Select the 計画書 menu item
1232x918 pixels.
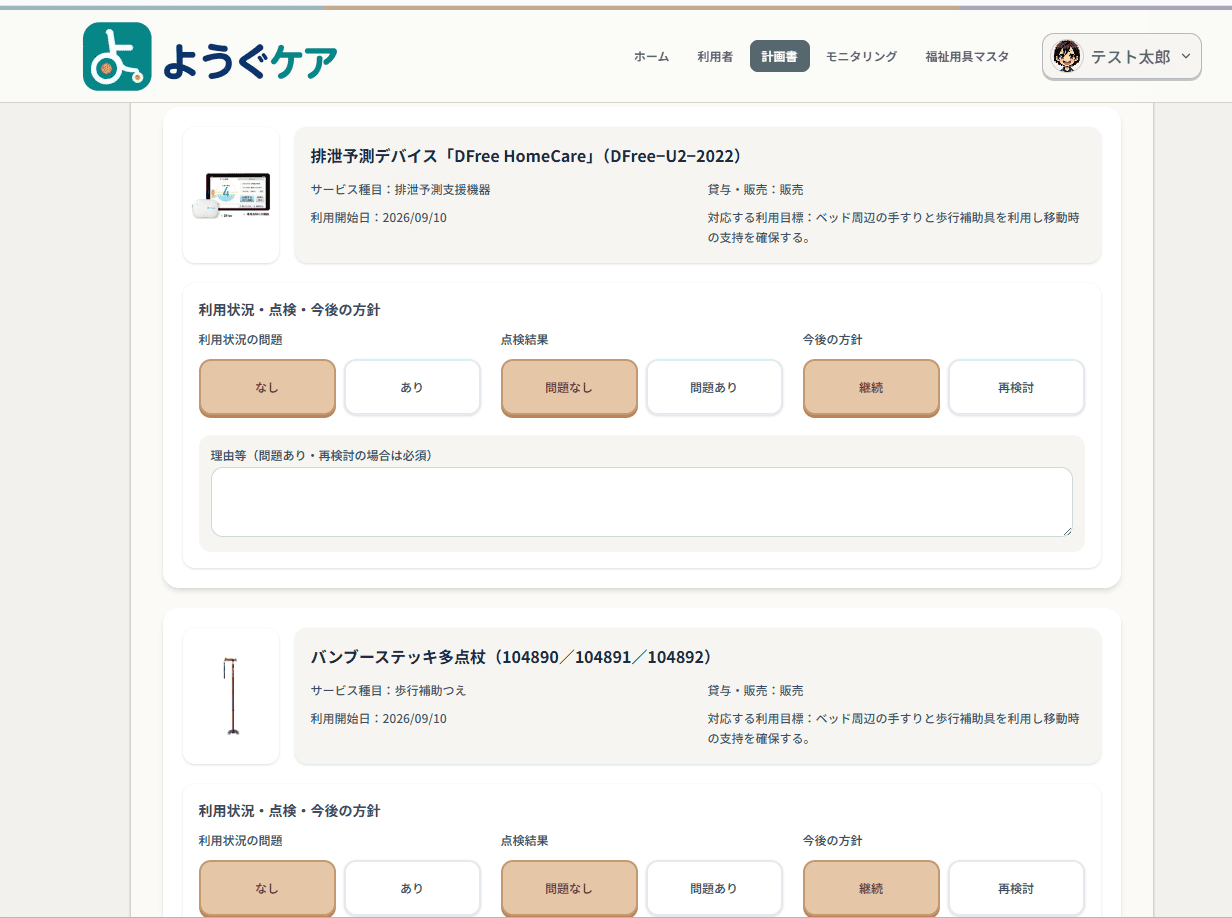pyautogui.click(x=779, y=57)
